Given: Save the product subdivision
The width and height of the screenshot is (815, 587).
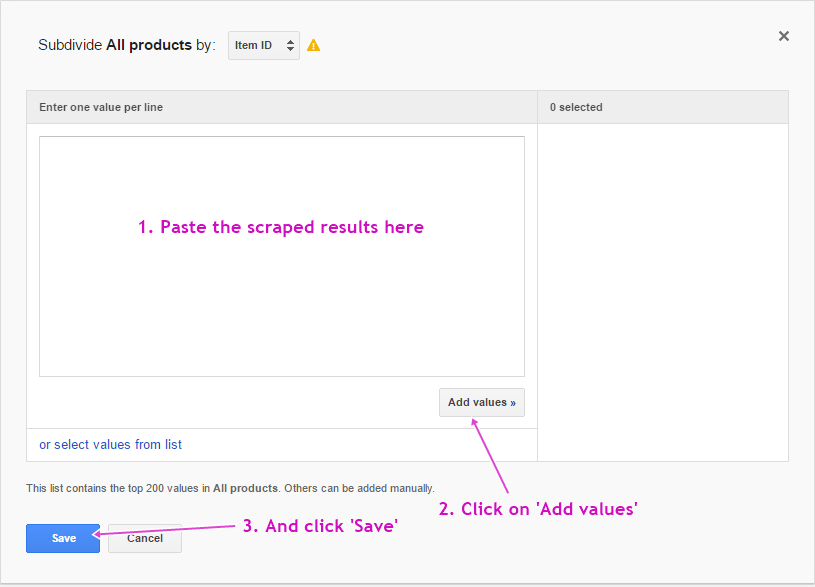Looking at the screenshot, I should [63, 538].
